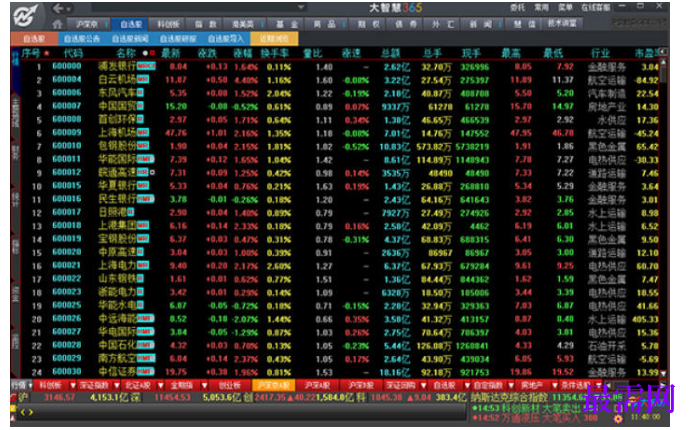
Task: Click the small circle marker beside 皖通高速
Action: (152, 173)
